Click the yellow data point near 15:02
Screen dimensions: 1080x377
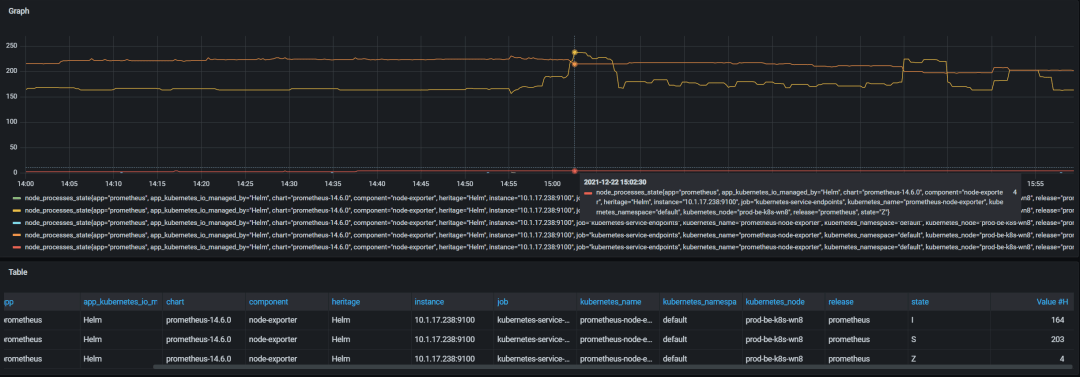pos(574,52)
